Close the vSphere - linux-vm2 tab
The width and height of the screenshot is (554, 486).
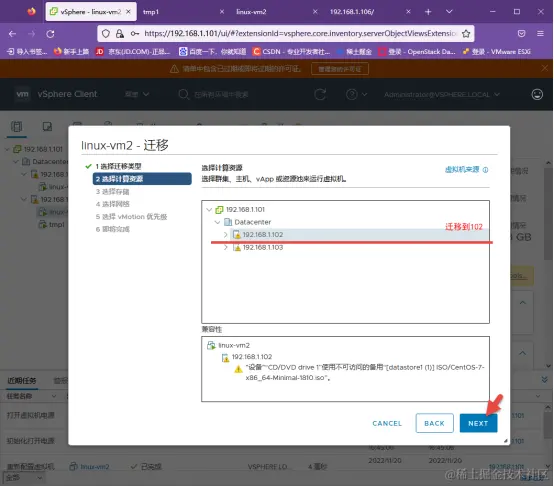click(x=128, y=12)
